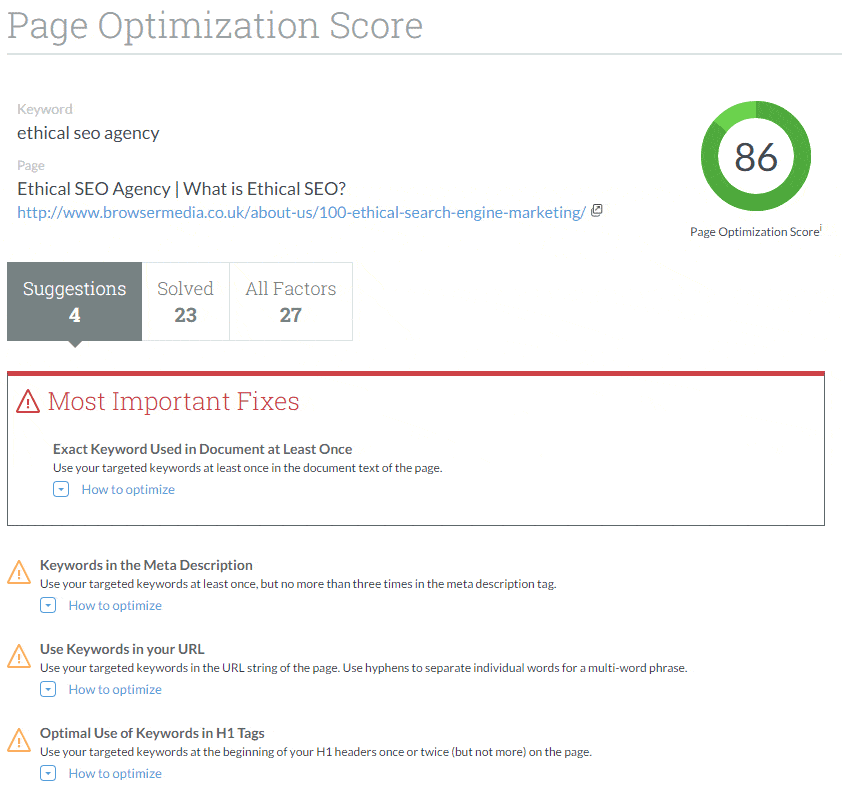Viewport: 842px width, 793px height.
Task: Click warning icon next to Use Keywords in your URL
Action: pos(19,656)
